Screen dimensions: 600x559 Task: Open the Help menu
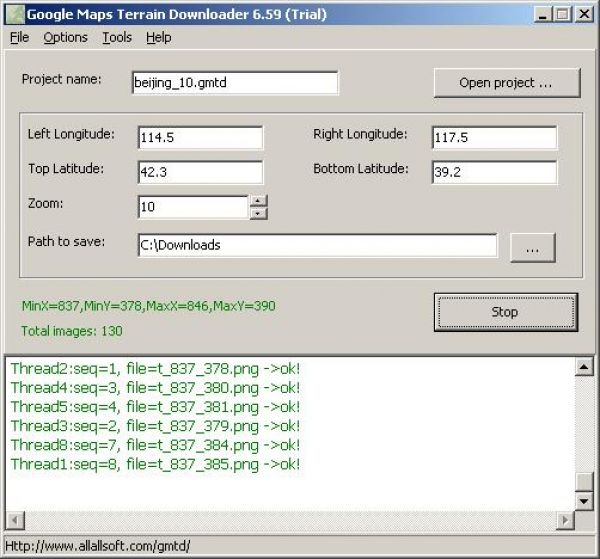click(158, 37)
